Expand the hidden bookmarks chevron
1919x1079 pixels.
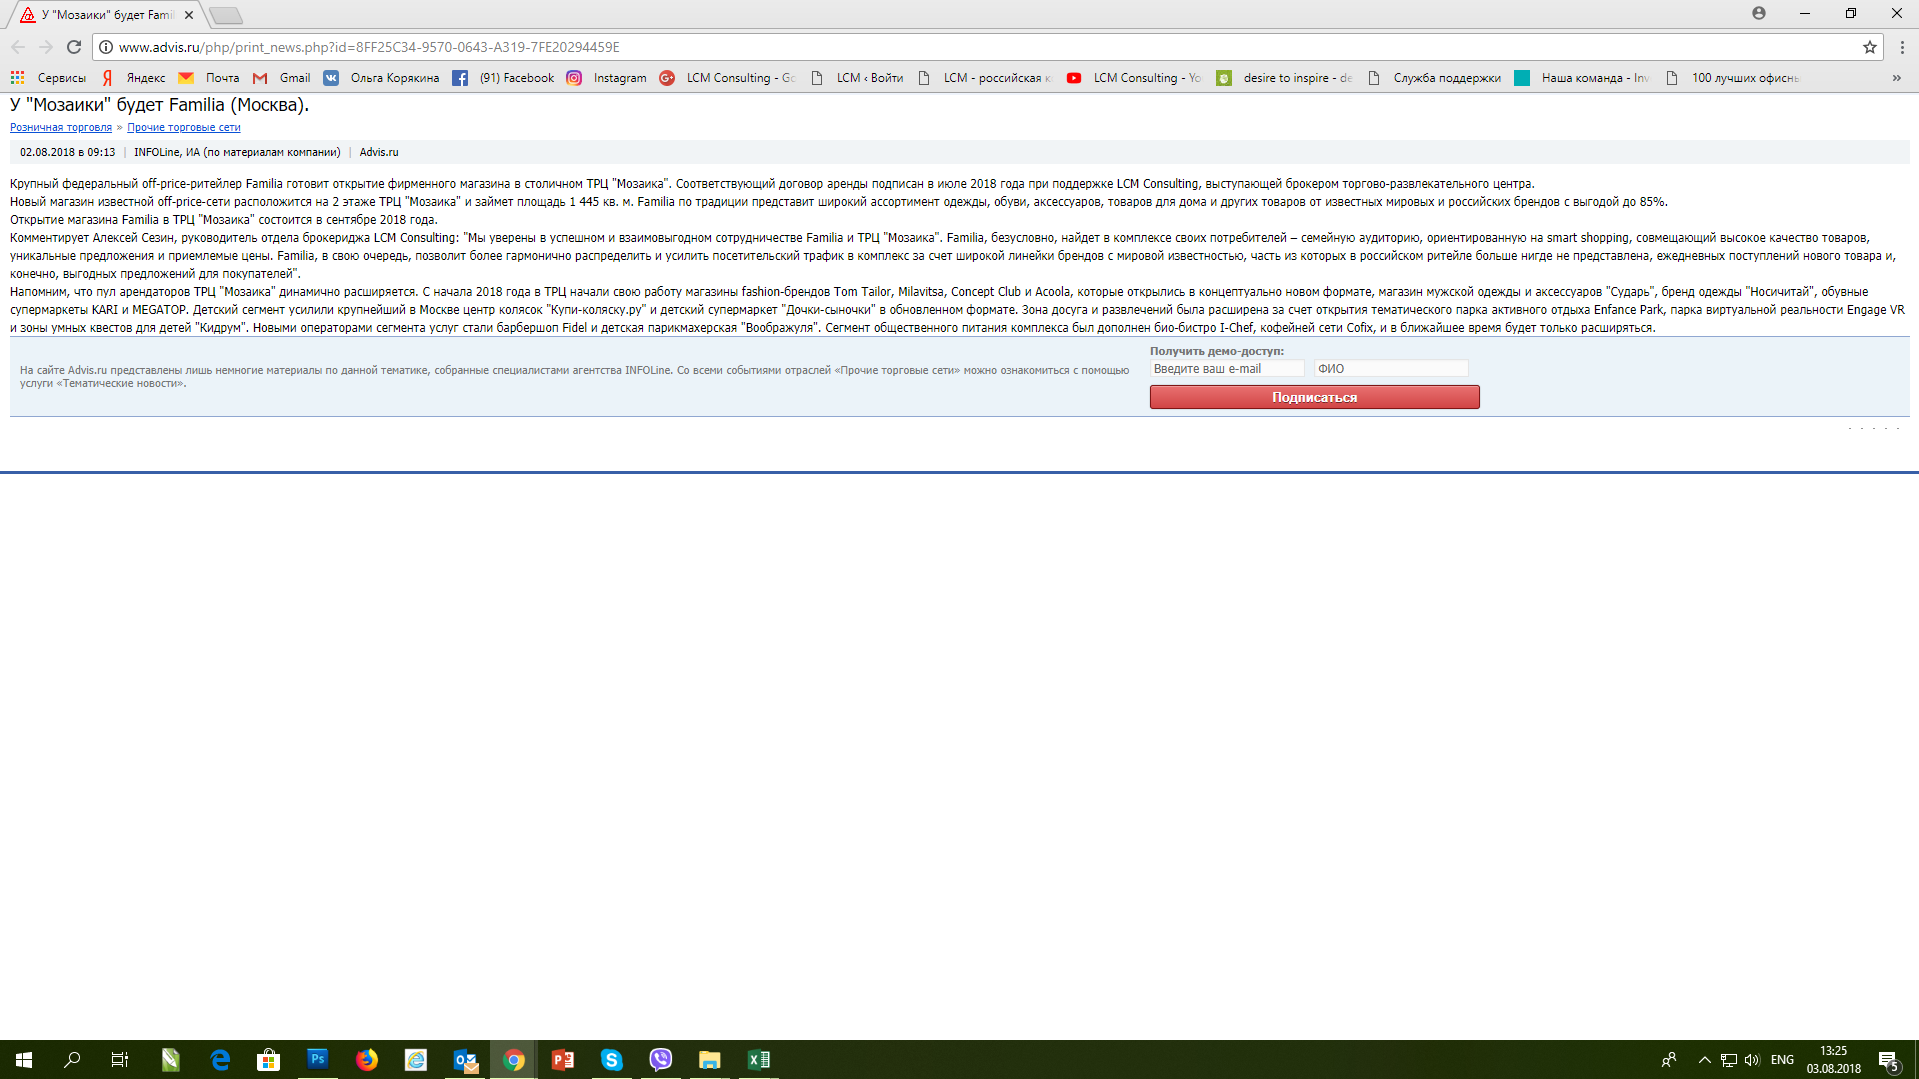[x=1897, y=78]
